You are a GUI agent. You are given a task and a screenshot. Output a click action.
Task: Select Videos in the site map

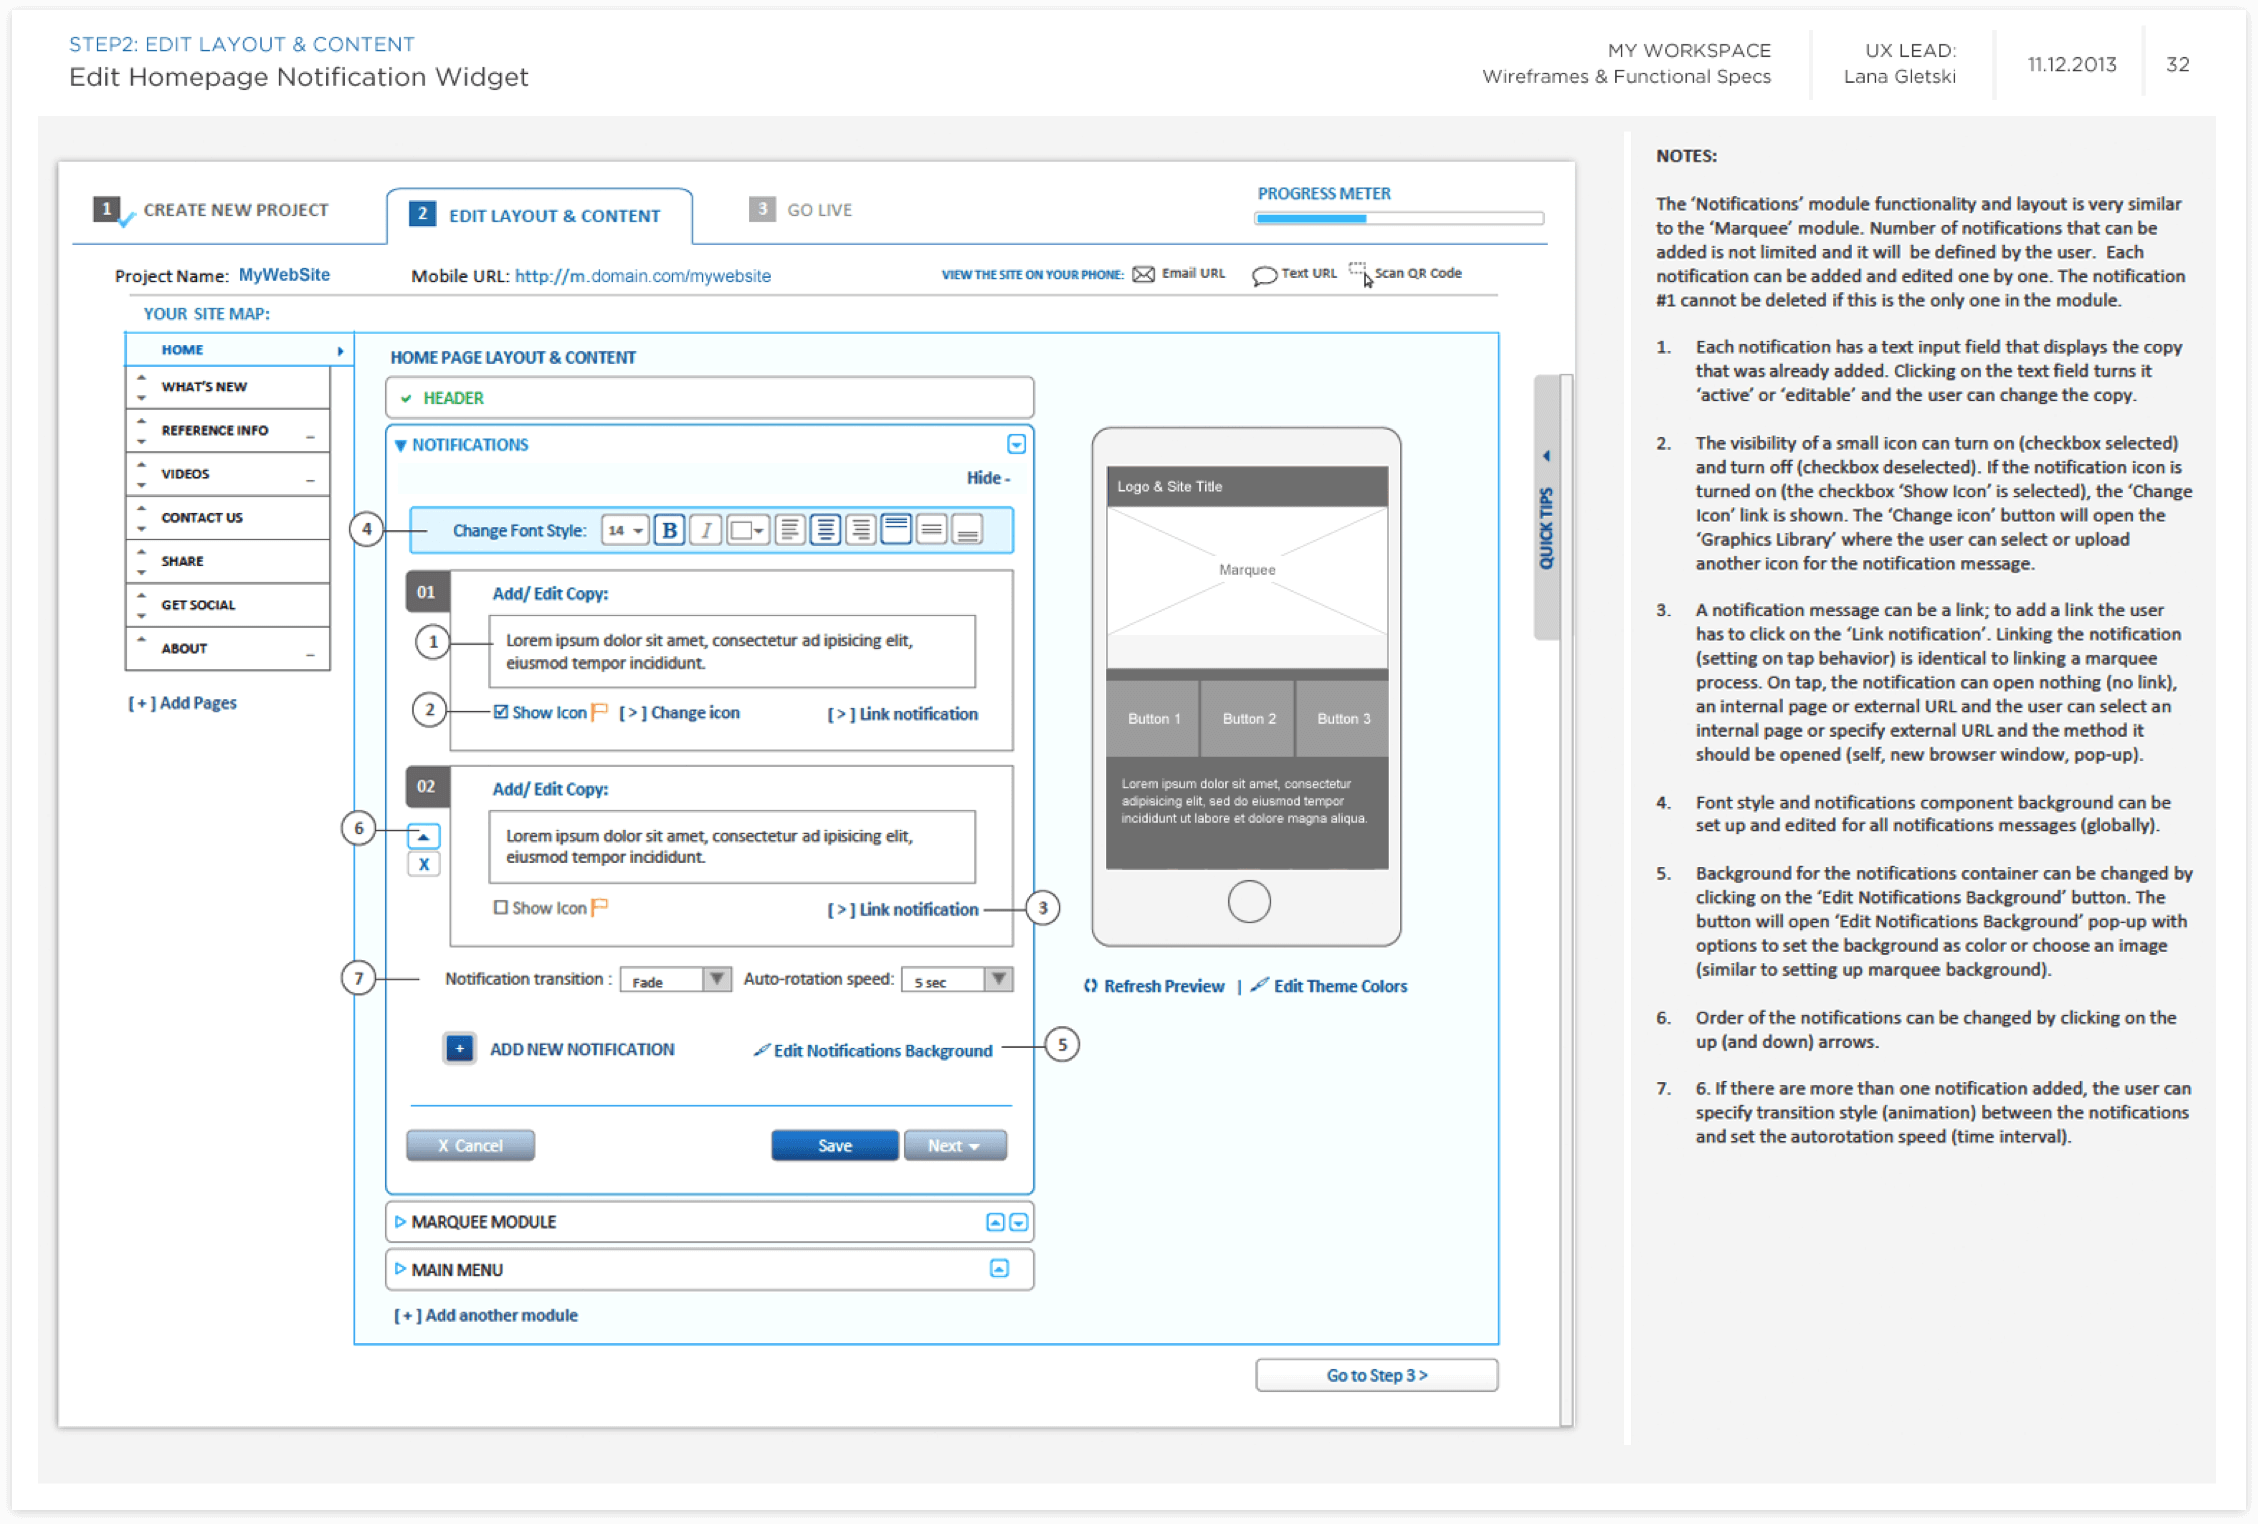(186, 474)
